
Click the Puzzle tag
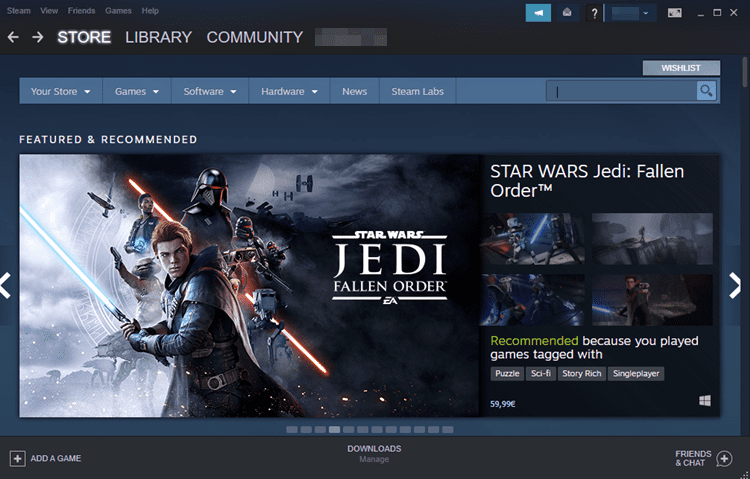point(507,374)
